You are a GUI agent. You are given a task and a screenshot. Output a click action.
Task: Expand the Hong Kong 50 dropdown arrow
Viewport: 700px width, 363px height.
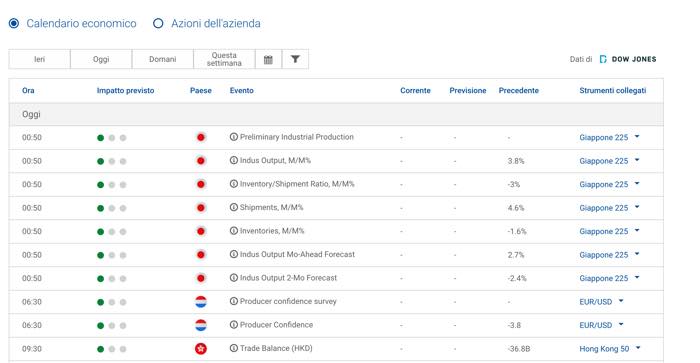coord(638,348)
